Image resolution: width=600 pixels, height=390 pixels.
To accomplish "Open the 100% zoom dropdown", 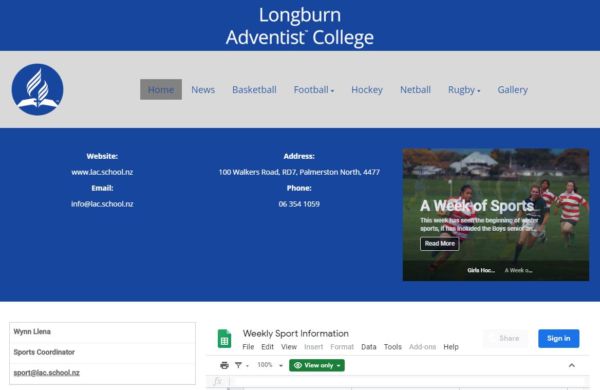I will point(270,365).
